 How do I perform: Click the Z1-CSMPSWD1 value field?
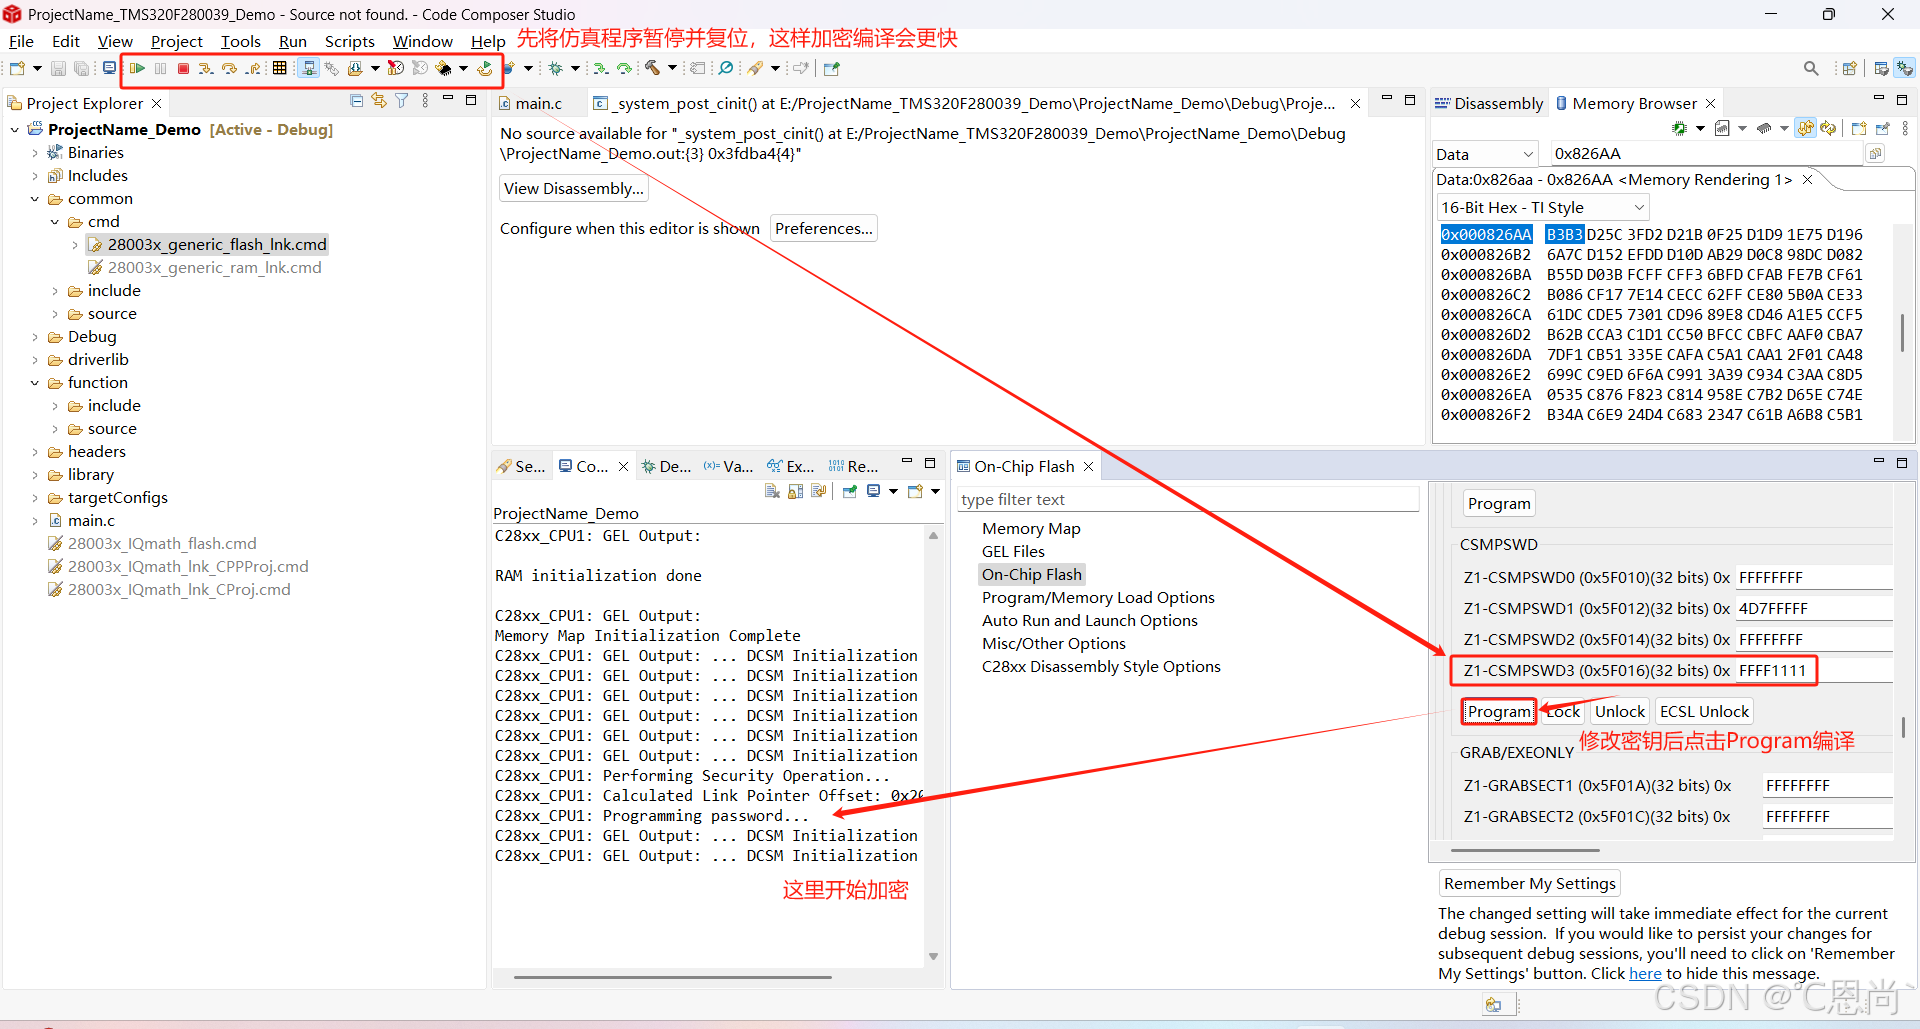[1814, 608]
